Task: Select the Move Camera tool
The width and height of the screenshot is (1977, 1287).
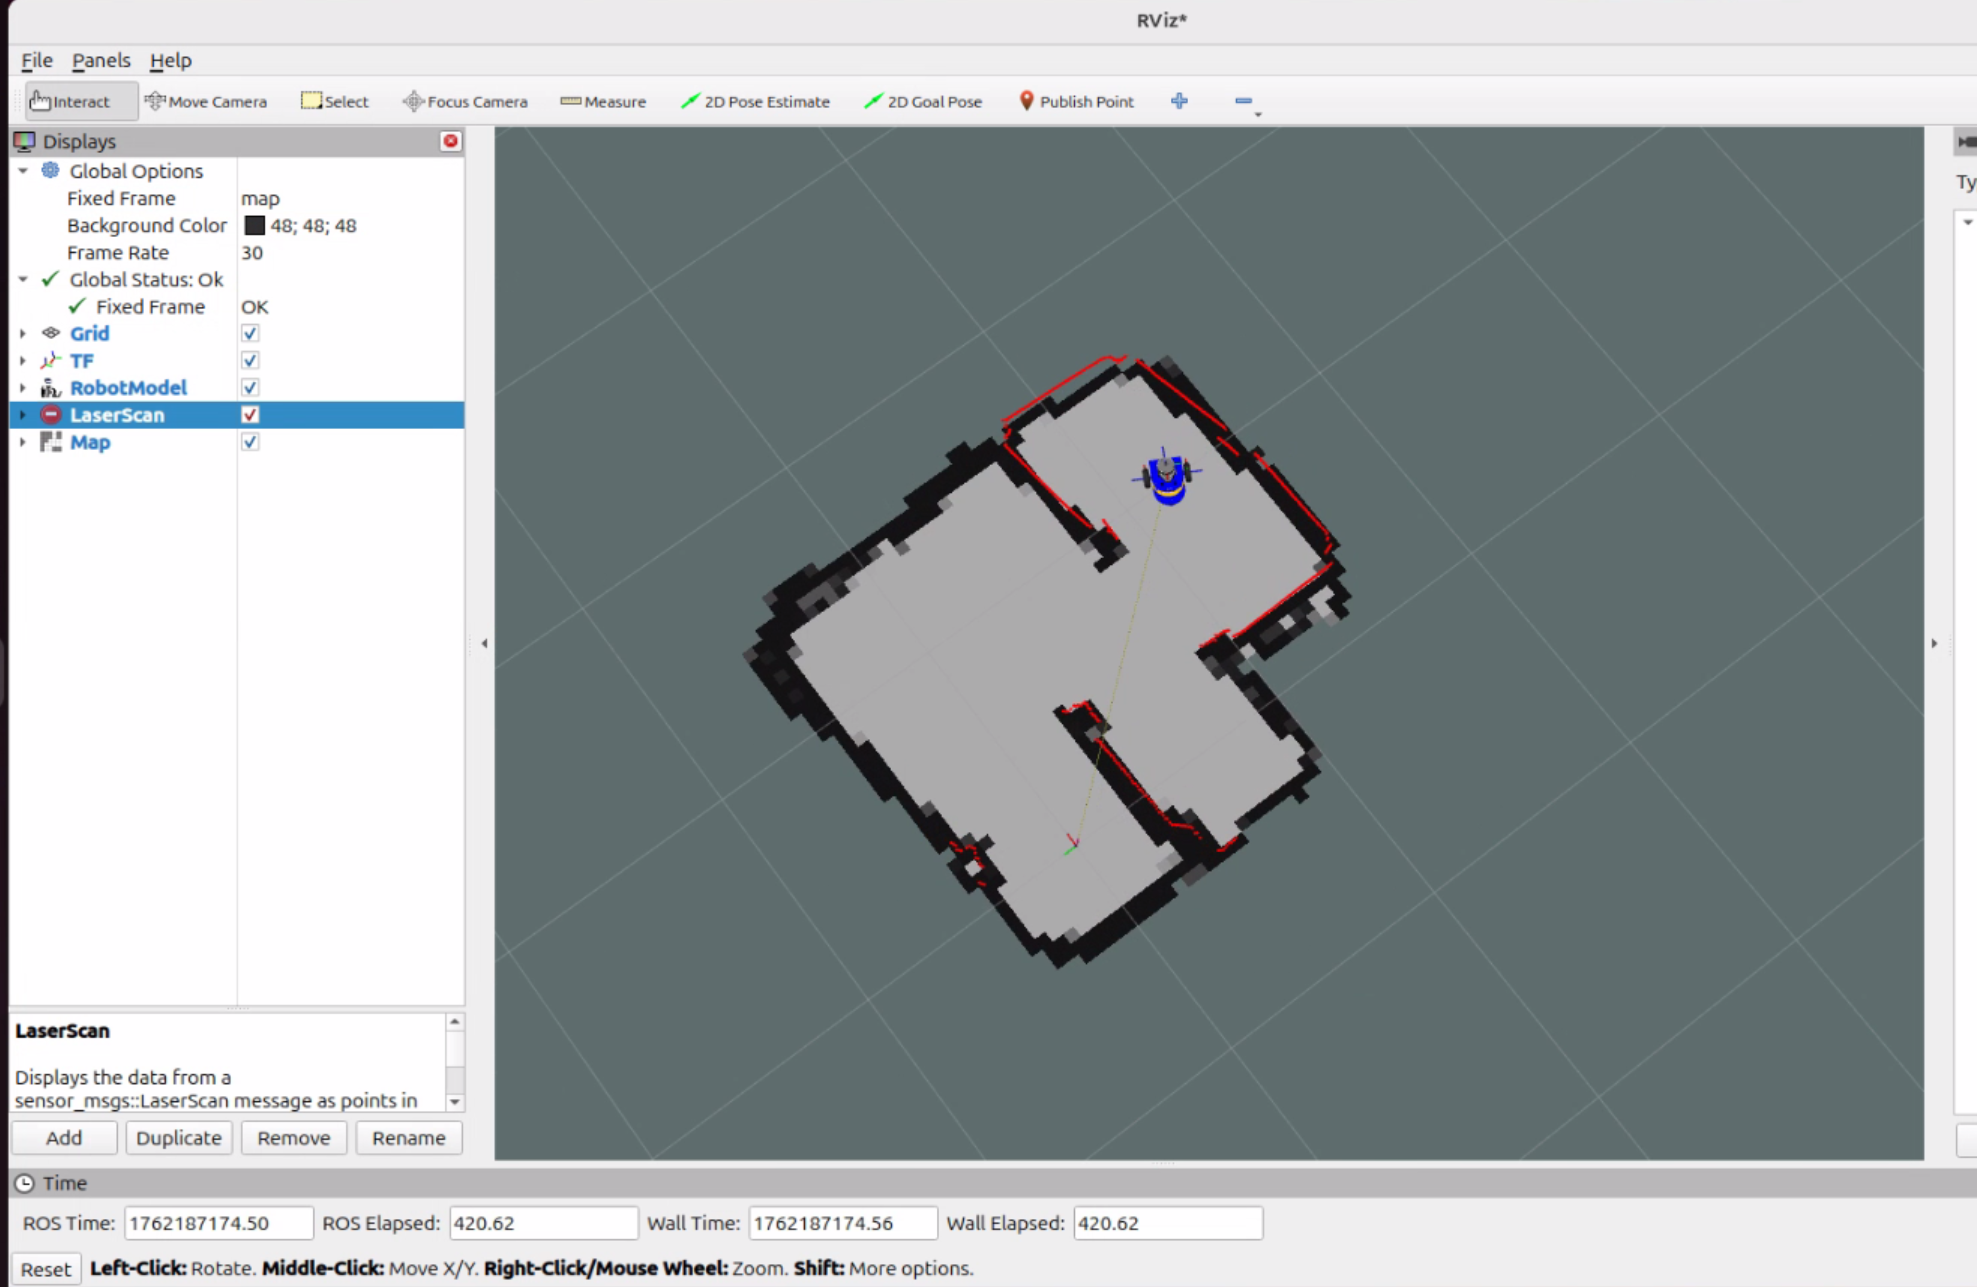Action: 206,101
